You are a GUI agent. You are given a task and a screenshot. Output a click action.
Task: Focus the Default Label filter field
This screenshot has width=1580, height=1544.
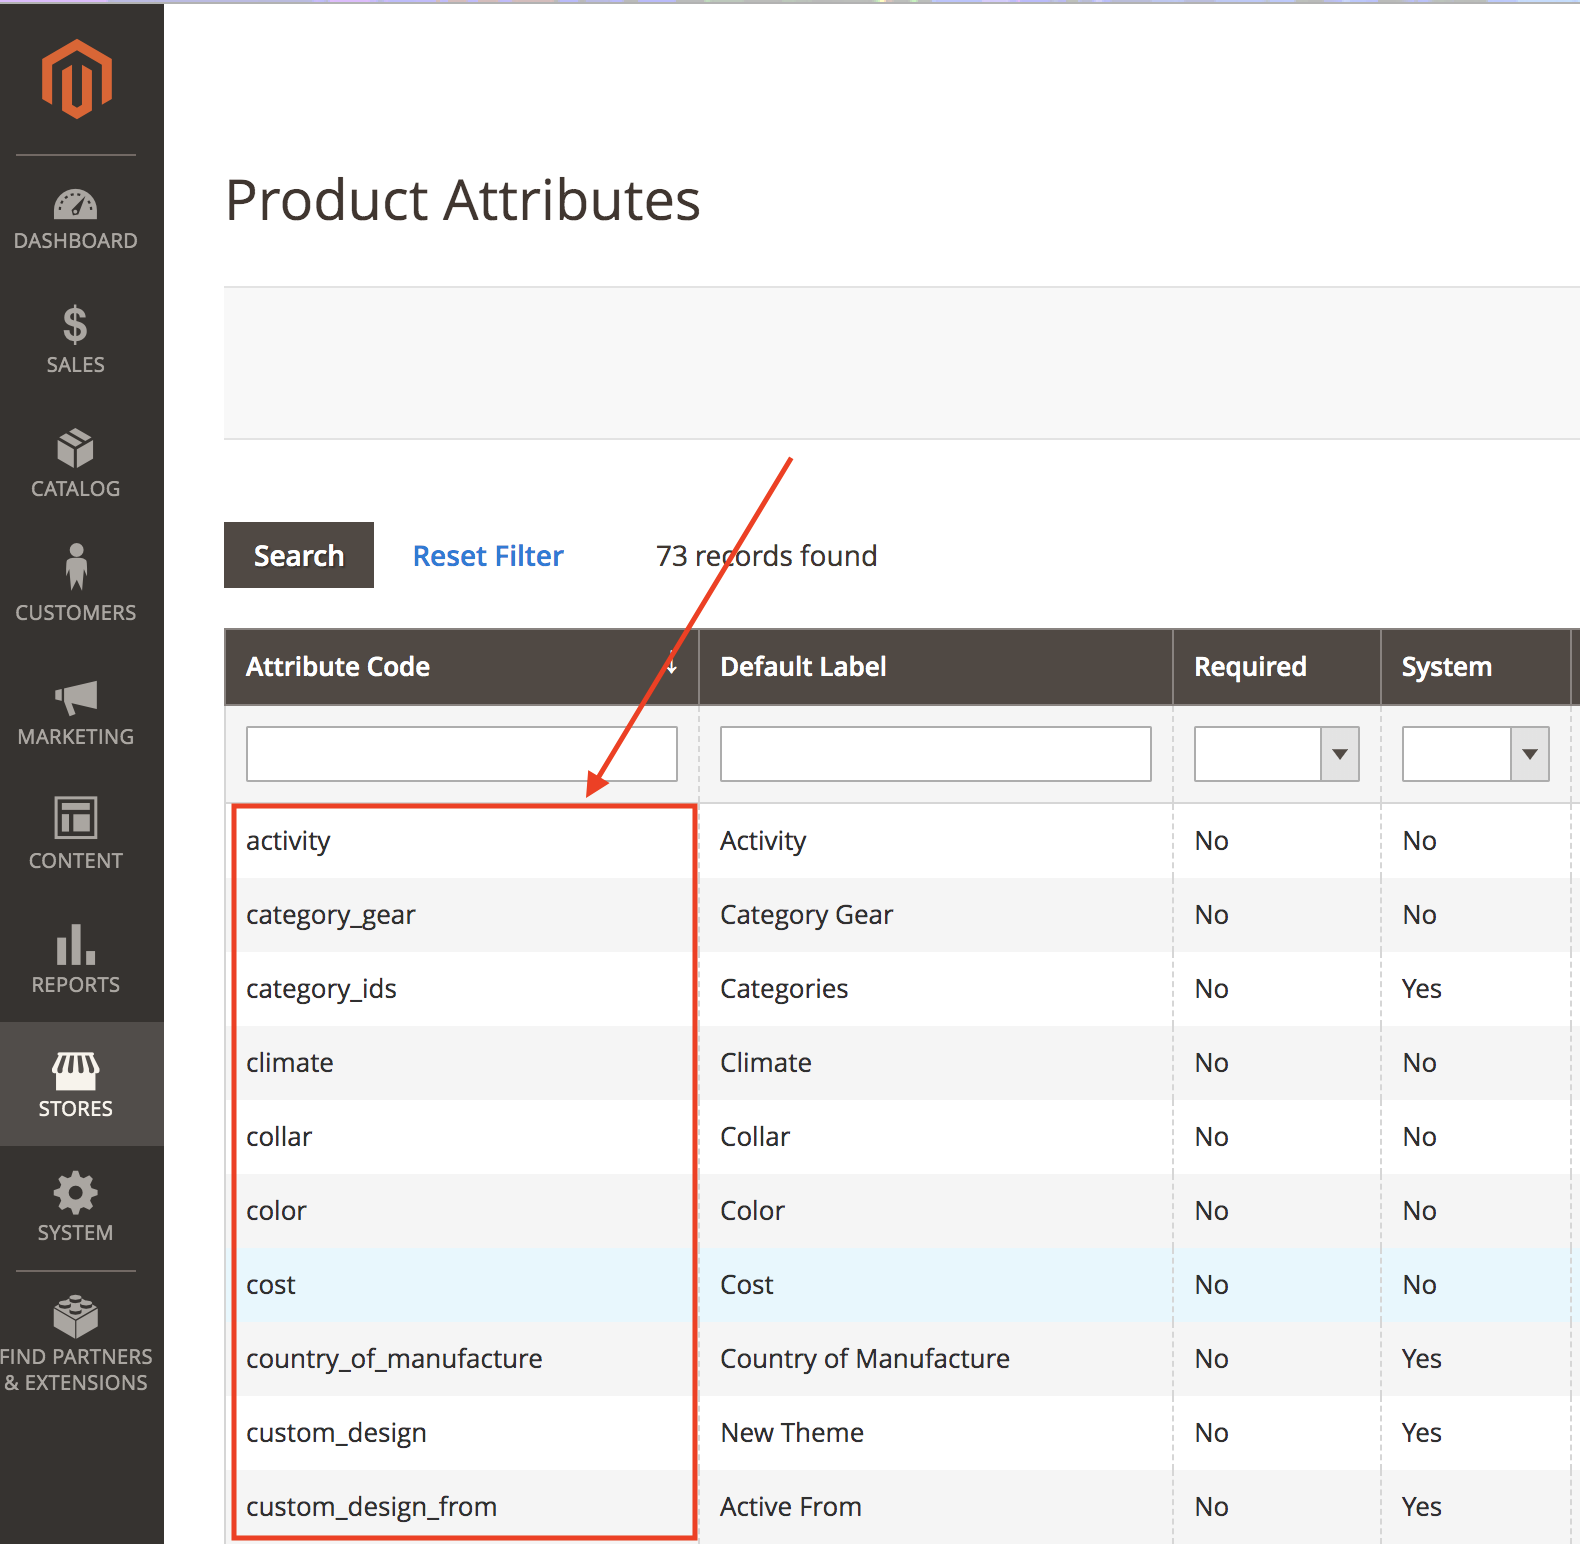(x=935, y=754)
